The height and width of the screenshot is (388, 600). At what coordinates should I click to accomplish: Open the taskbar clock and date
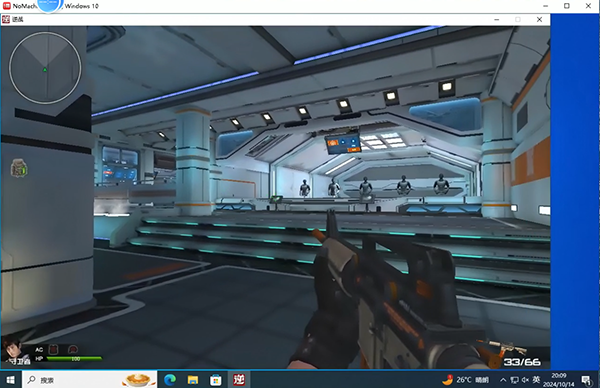(x=559, y=380)
